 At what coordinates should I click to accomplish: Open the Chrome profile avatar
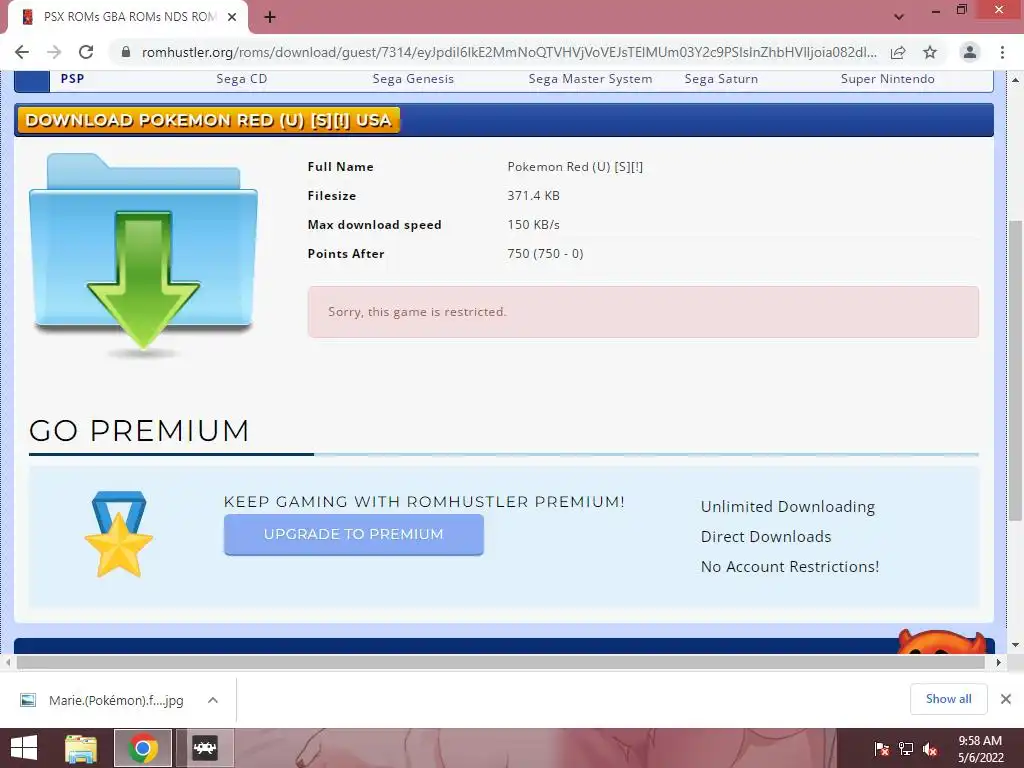[x=970, y=52]
